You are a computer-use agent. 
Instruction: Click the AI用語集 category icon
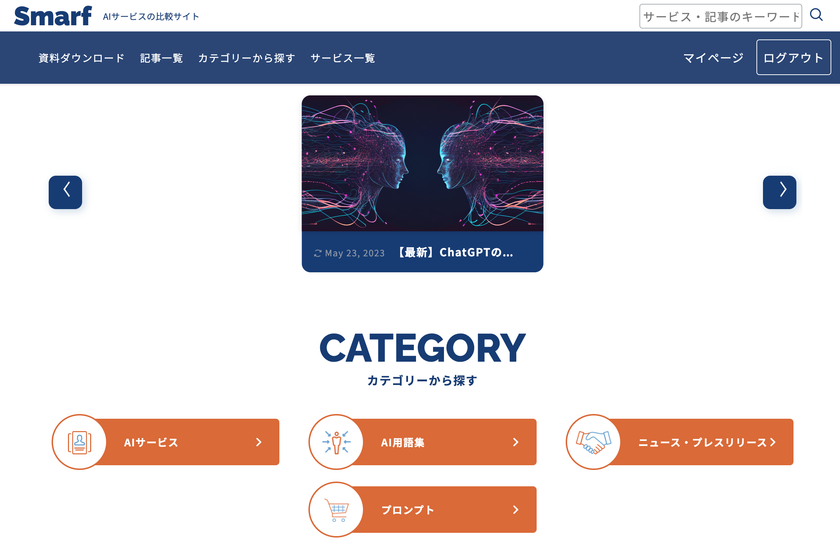point(336,442)
